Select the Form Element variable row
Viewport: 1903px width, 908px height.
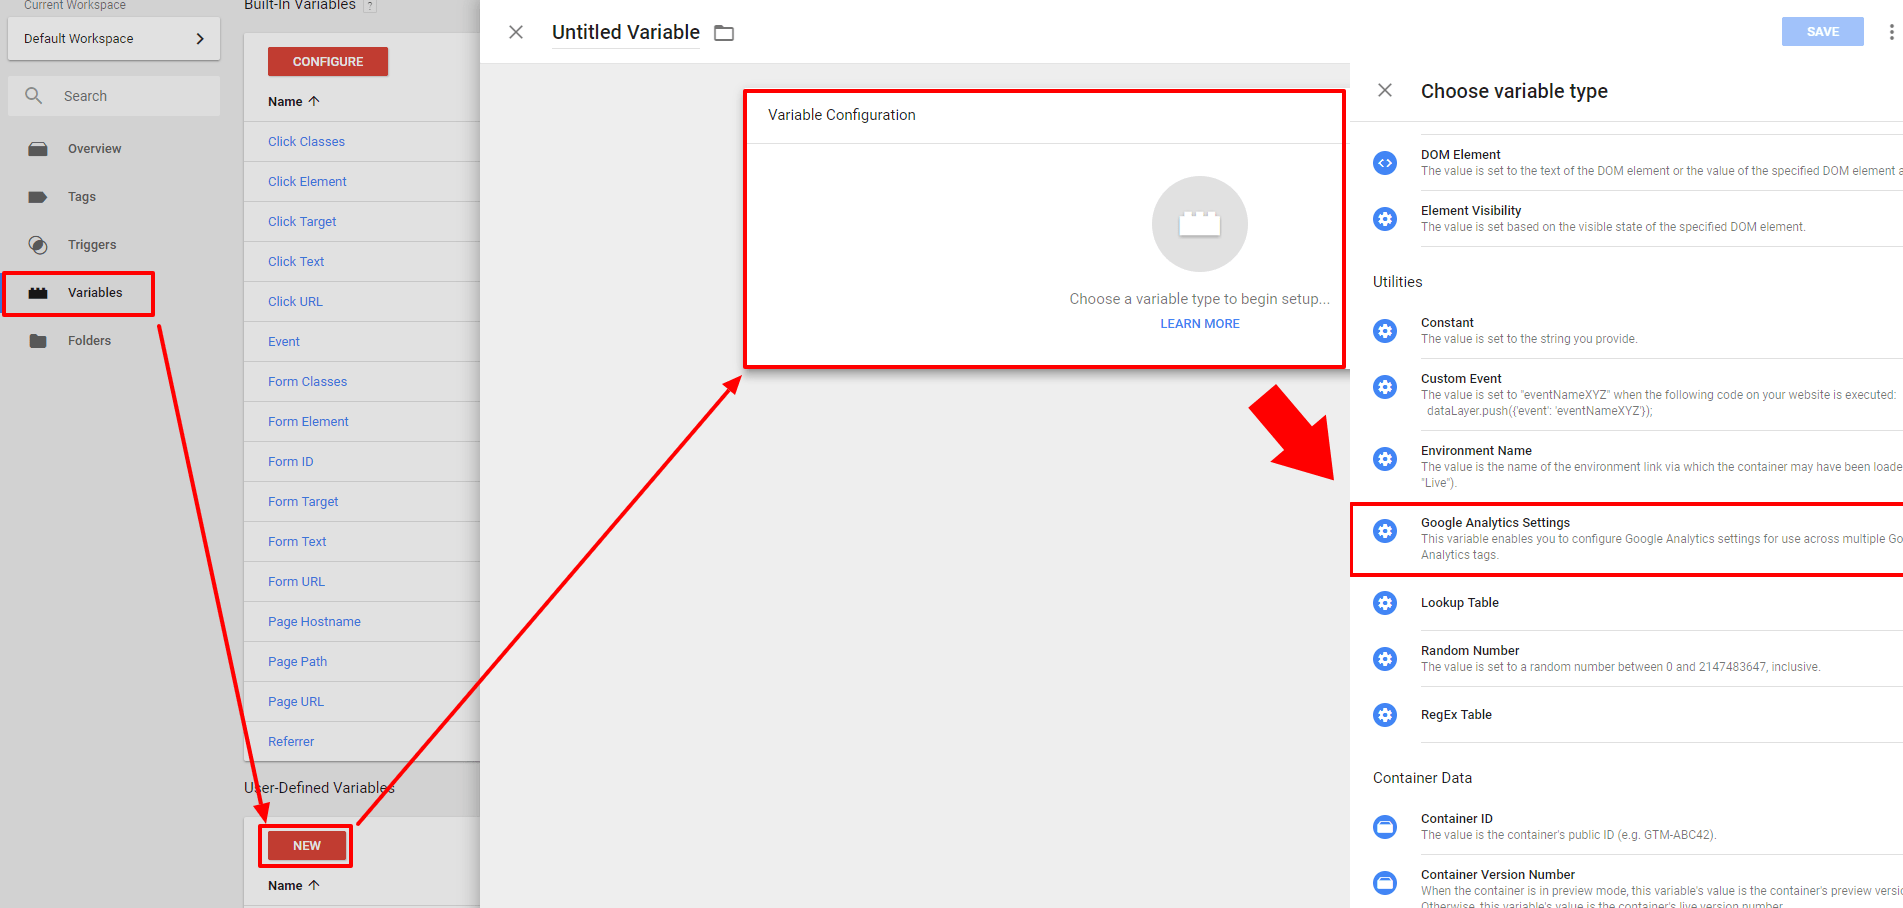(362, 422)
